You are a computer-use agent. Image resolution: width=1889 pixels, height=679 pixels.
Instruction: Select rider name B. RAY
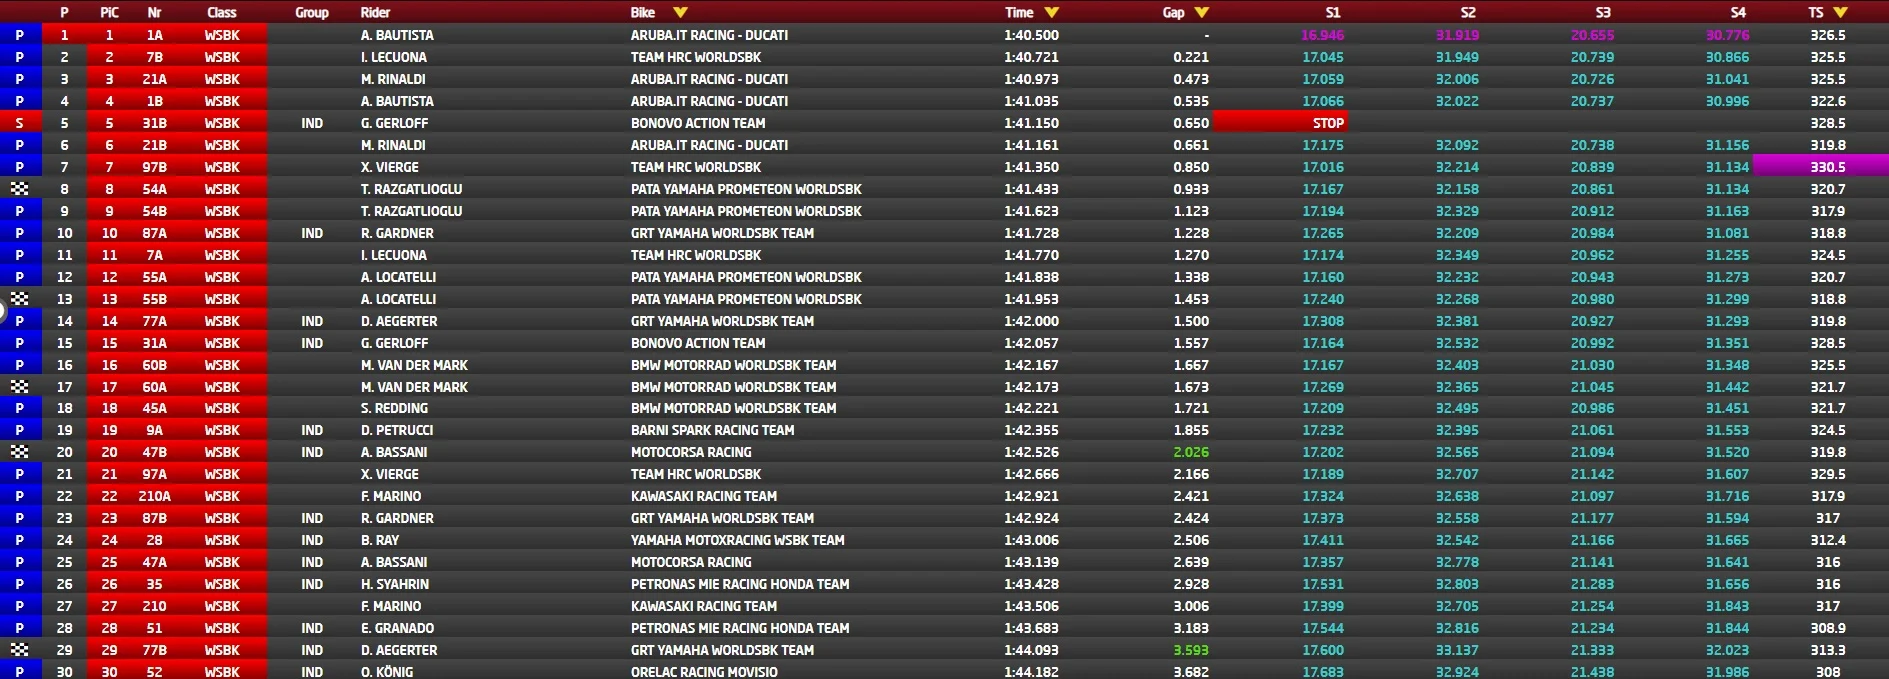380,540
